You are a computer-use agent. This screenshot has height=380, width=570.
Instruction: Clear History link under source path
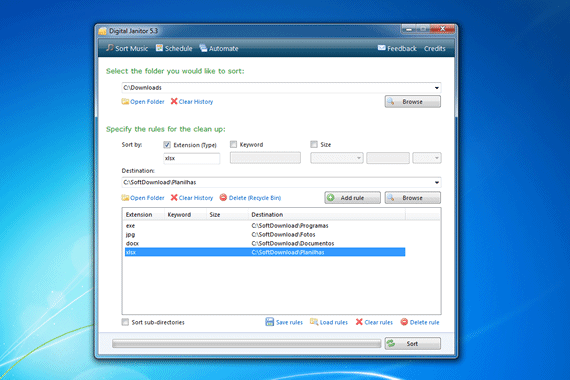196,102
